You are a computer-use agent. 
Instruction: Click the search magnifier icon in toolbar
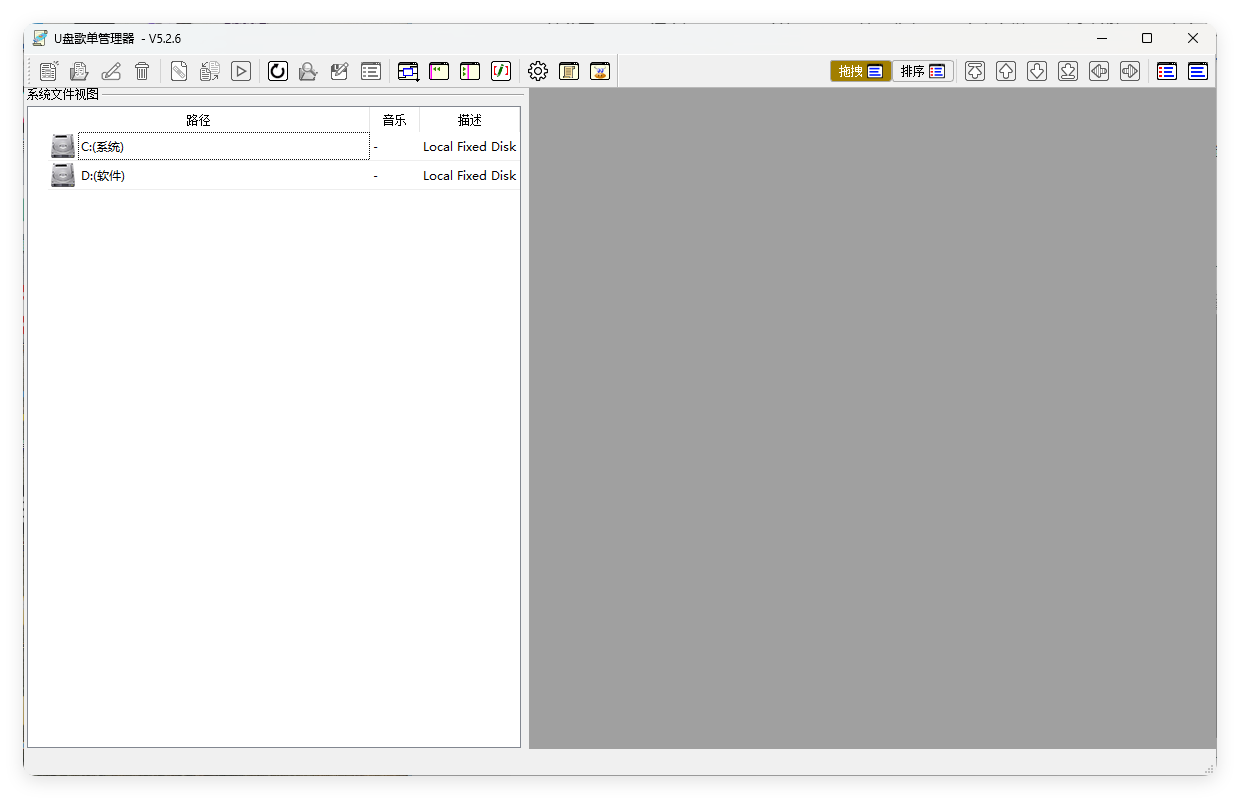pyautogui.click(x=309, y=71)
